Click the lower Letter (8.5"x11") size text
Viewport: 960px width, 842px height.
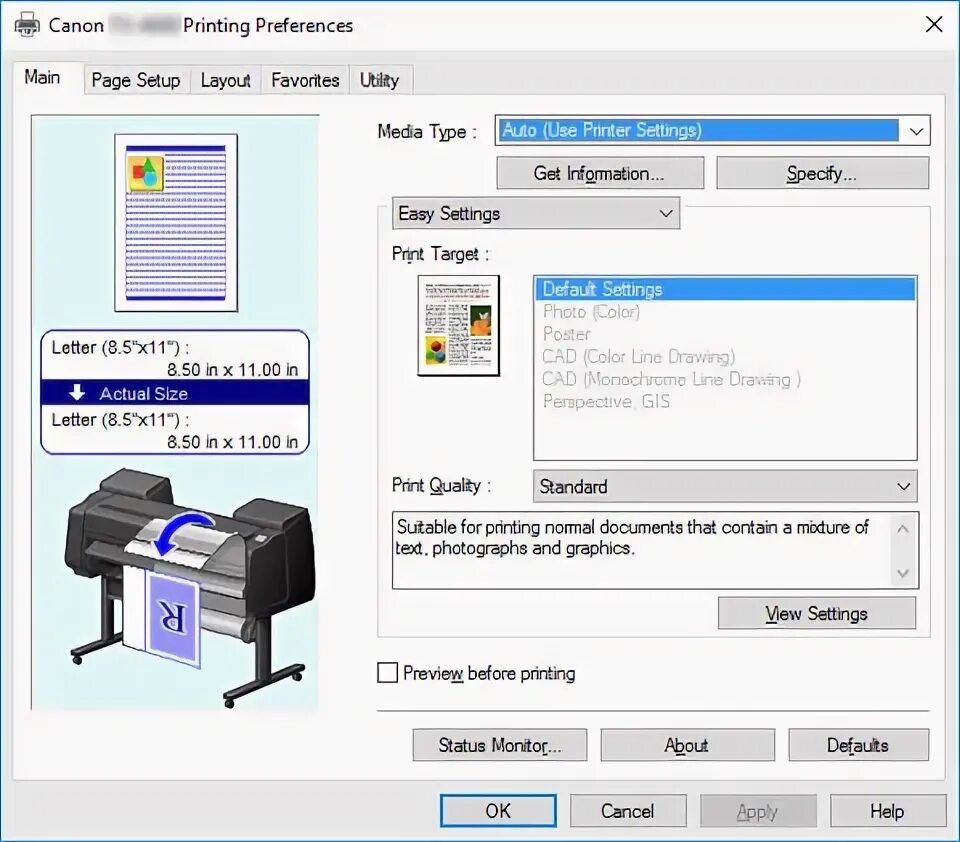pyautogui.click(x=120, y=419)
